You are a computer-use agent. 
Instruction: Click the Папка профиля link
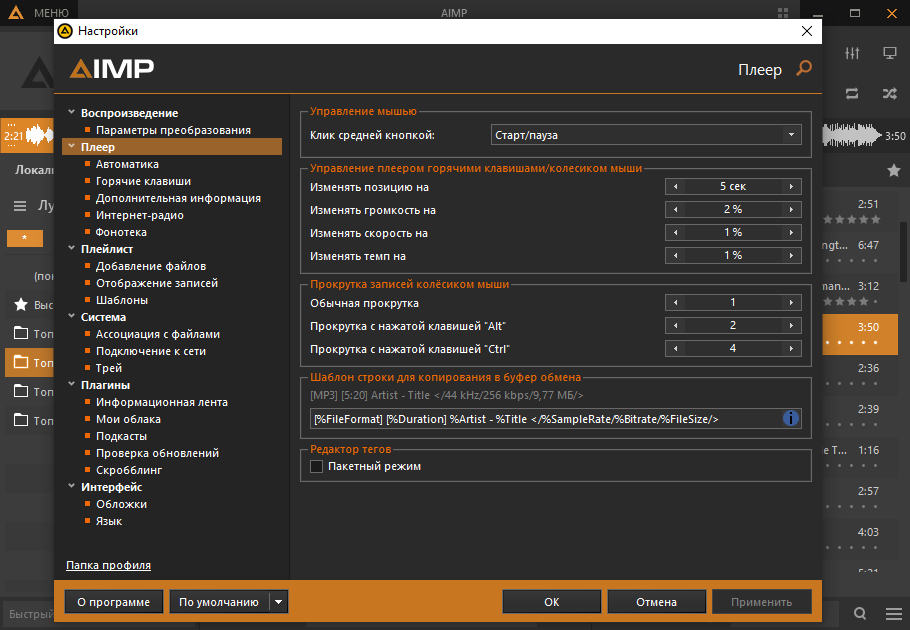109,565
